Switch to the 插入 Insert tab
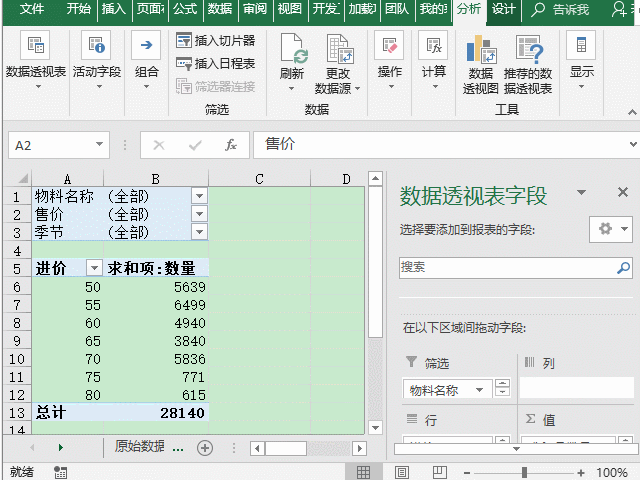This screenshot has width=640, height=480. [113, 9]
